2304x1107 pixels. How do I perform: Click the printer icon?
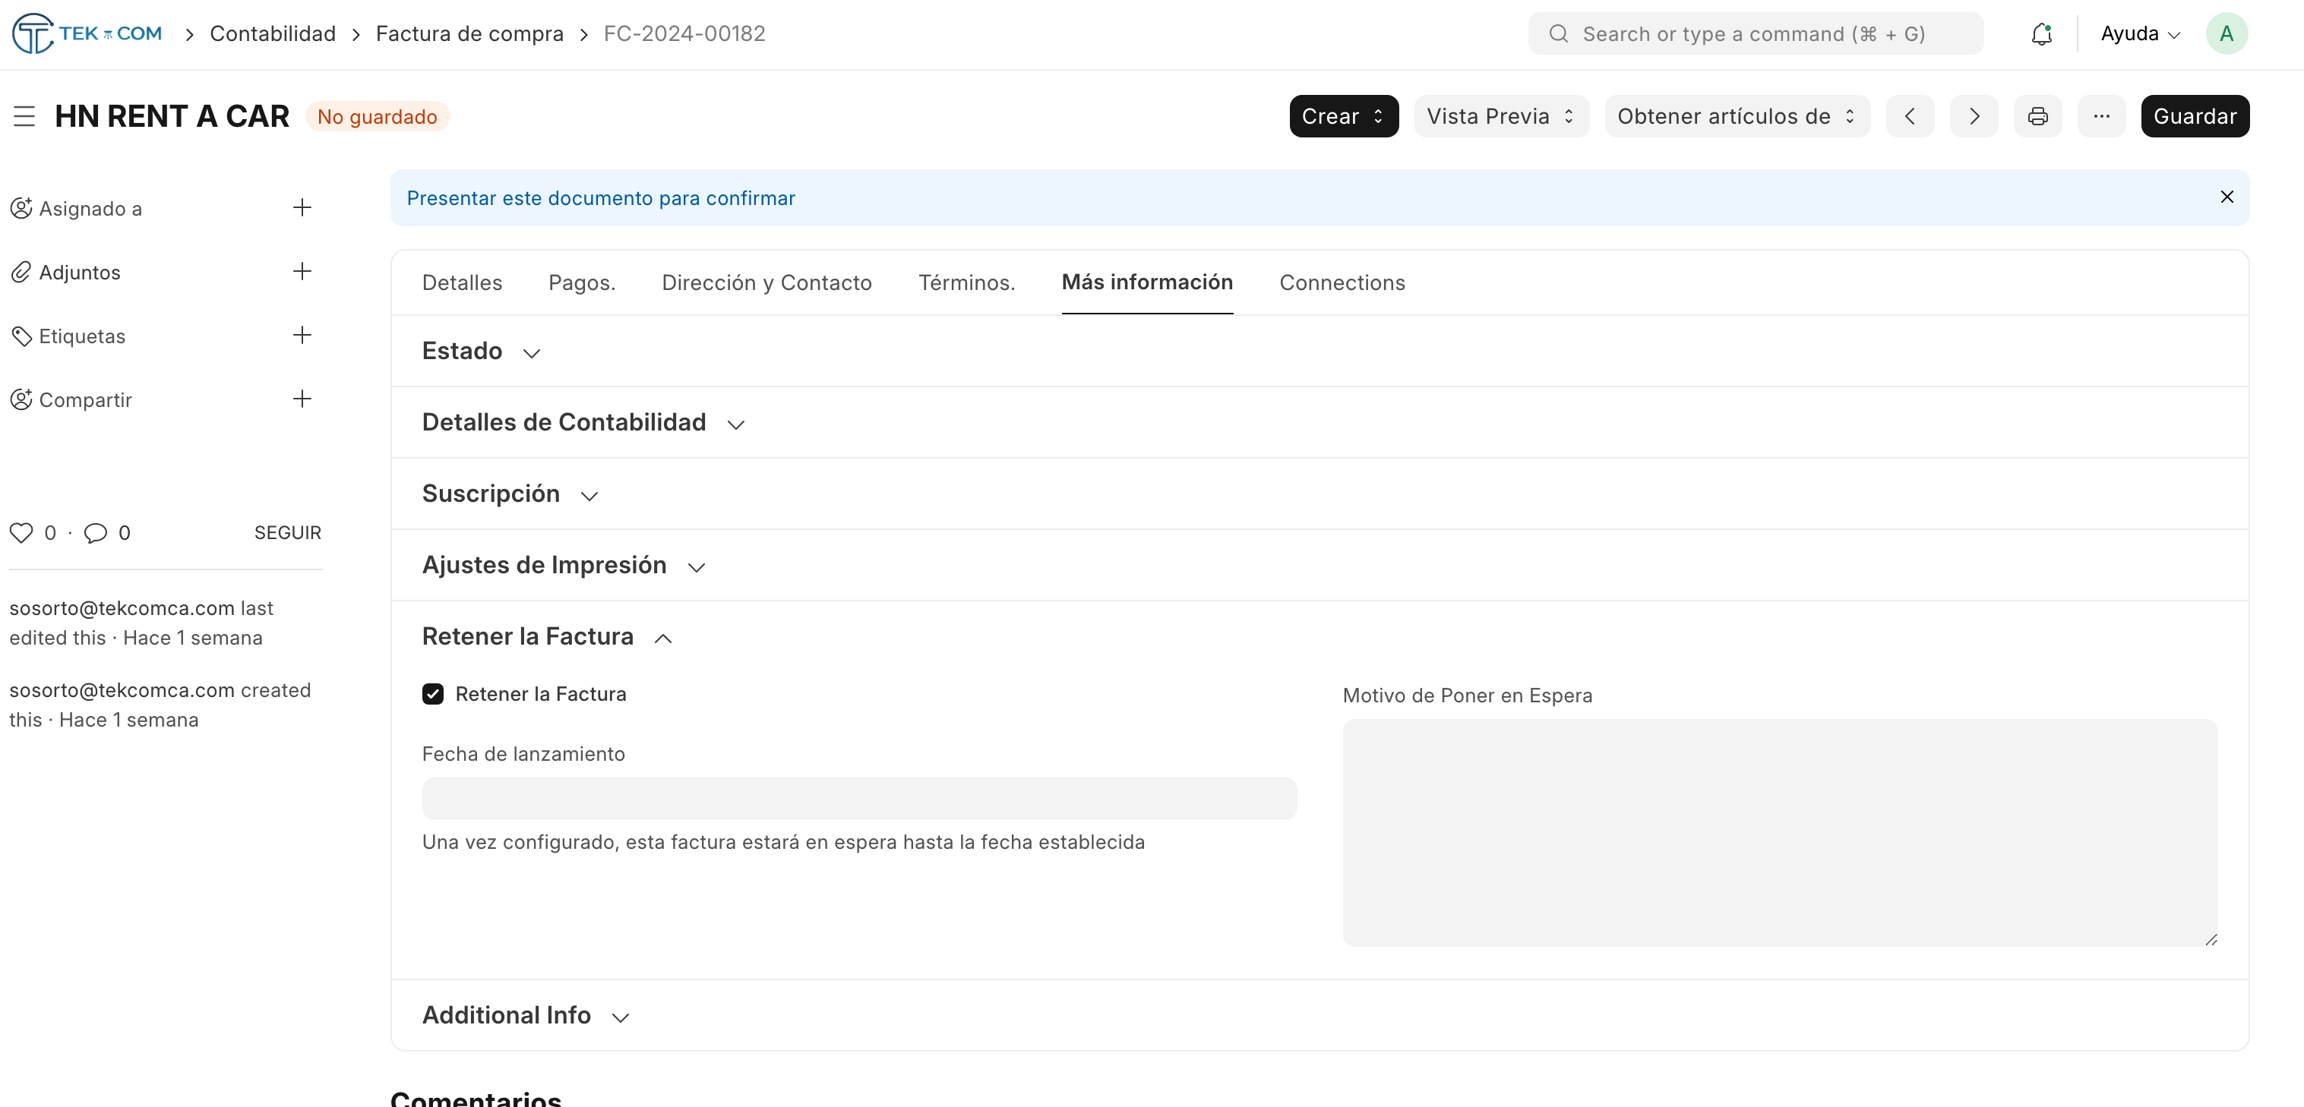(x=2037, y=116)
